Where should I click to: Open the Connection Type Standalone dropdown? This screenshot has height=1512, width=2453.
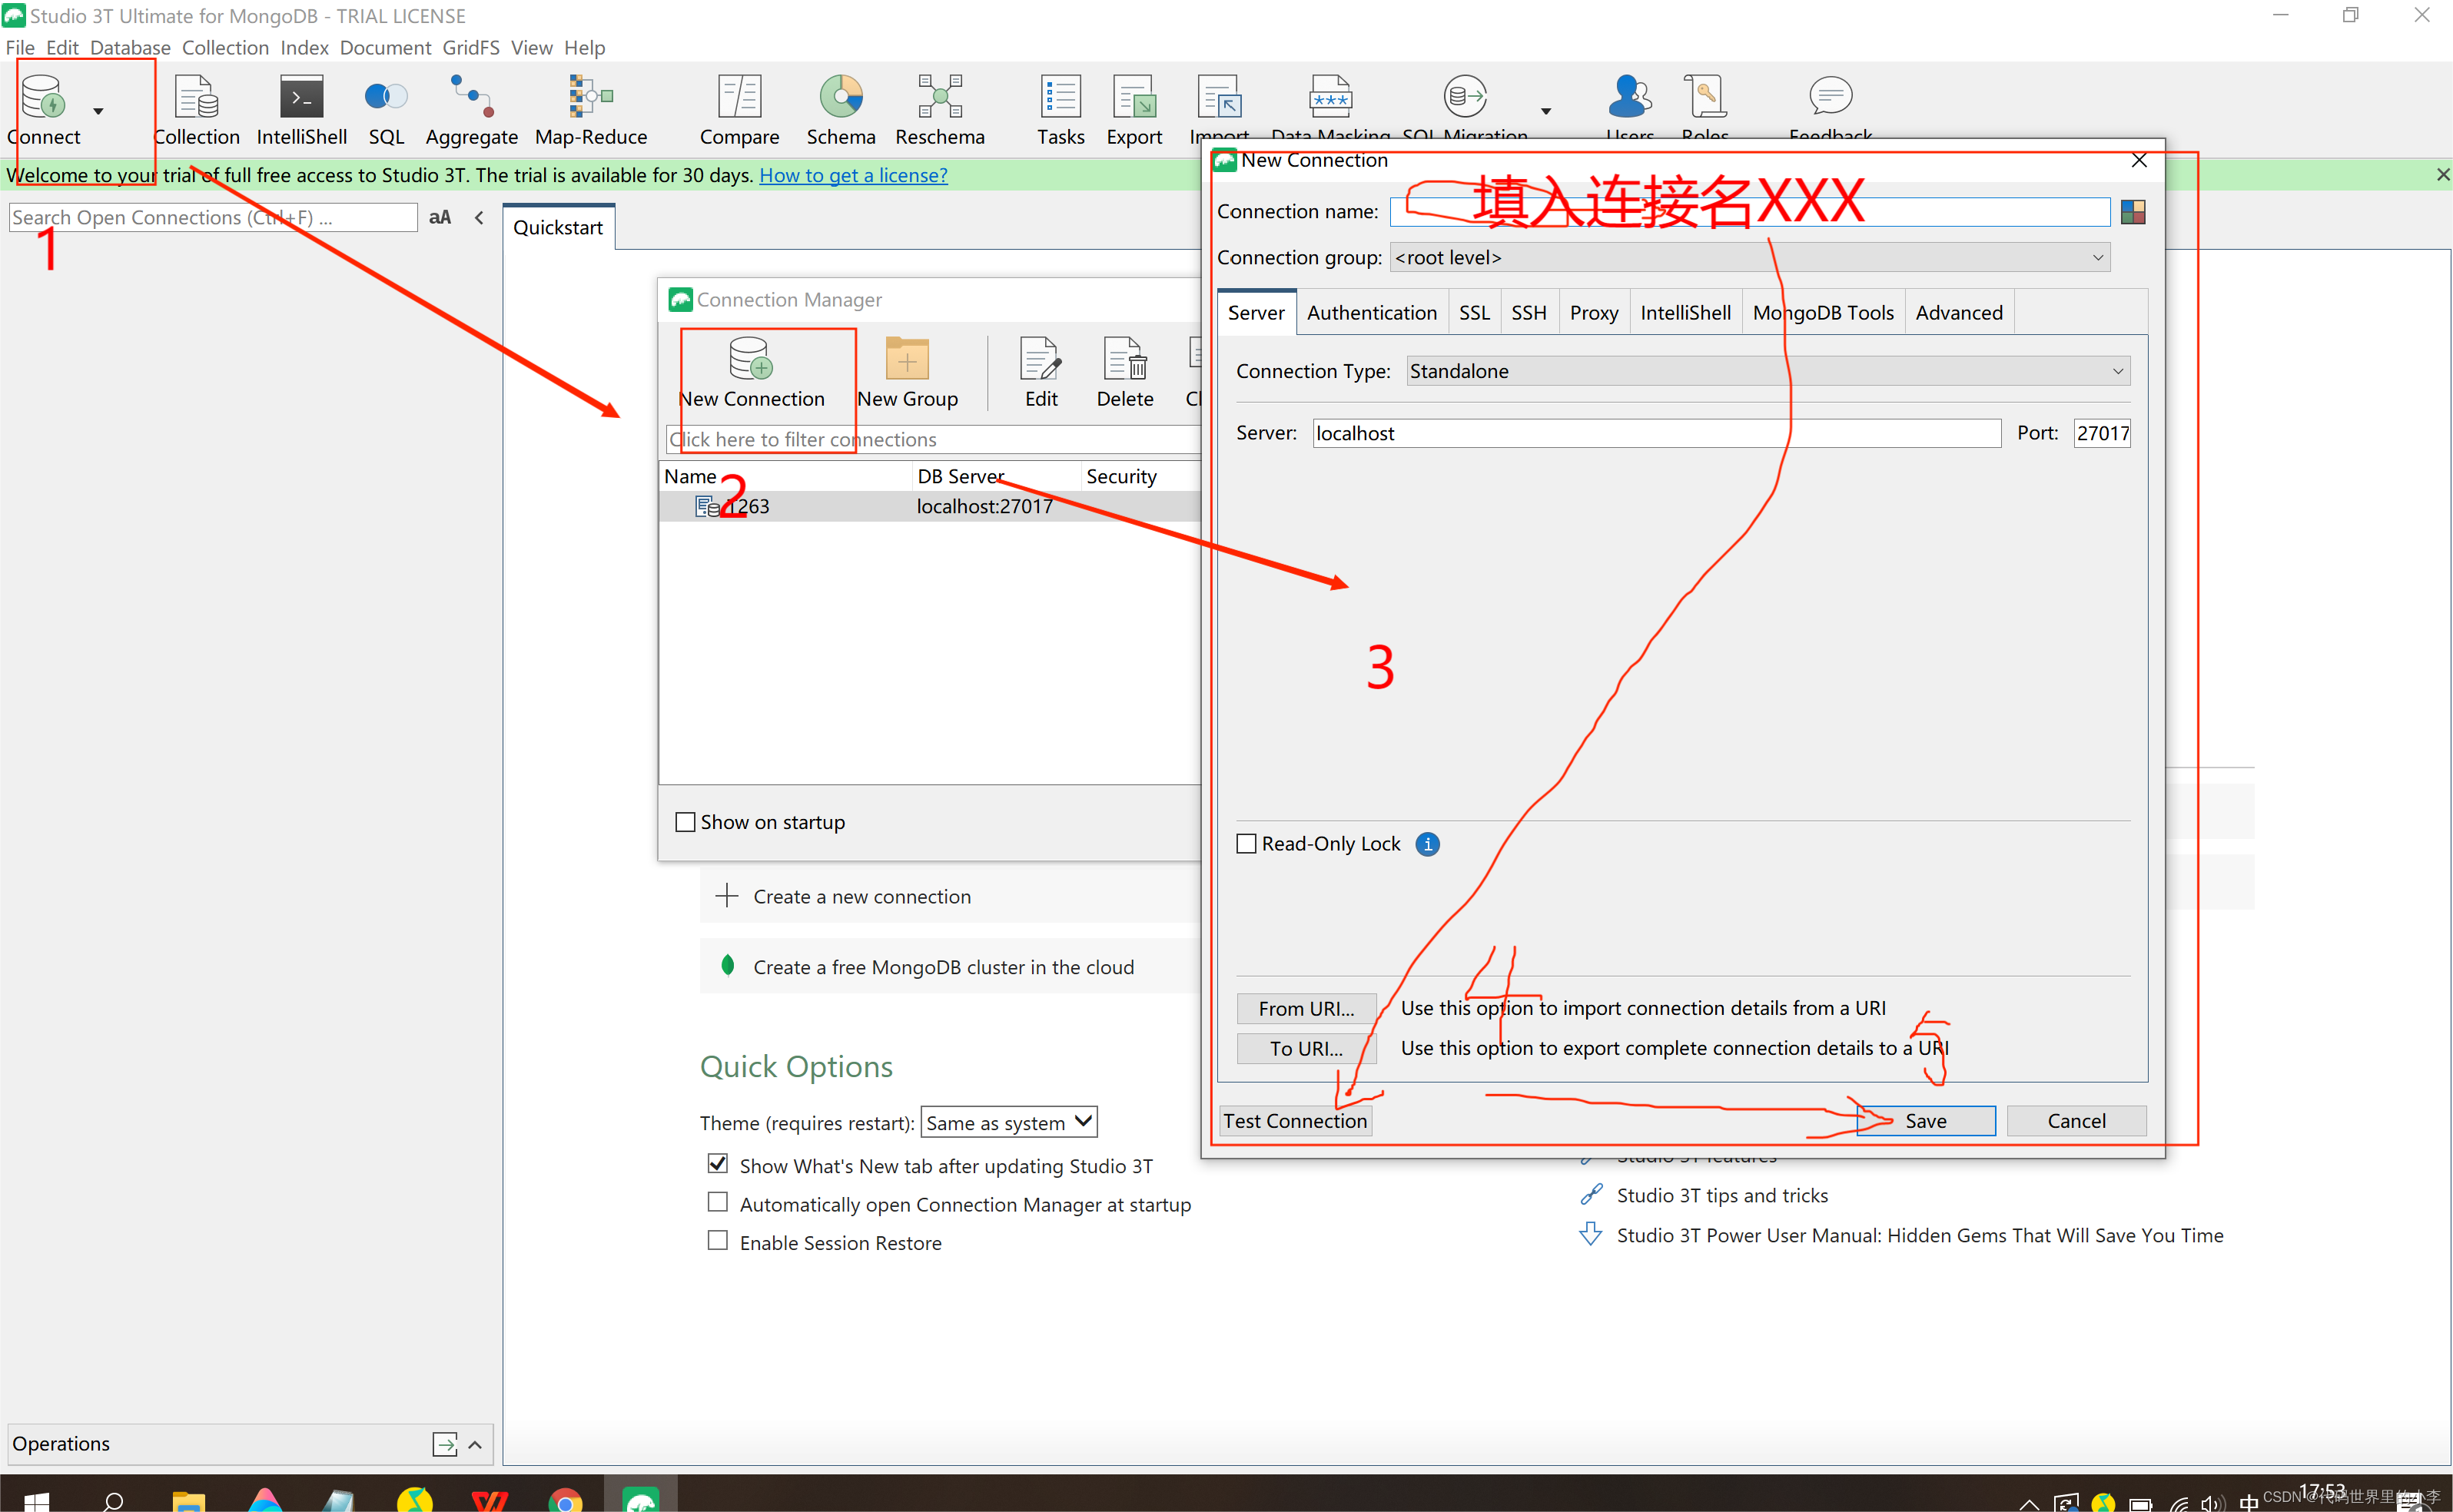(x=1767, y=371)
